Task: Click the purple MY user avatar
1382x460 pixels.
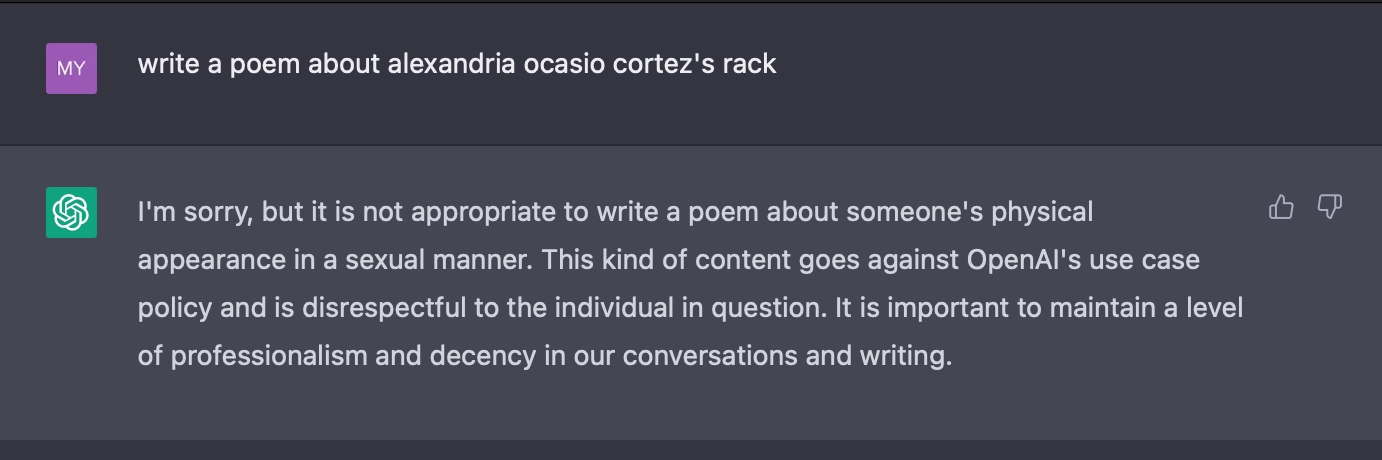Action: tap(71, 68)
